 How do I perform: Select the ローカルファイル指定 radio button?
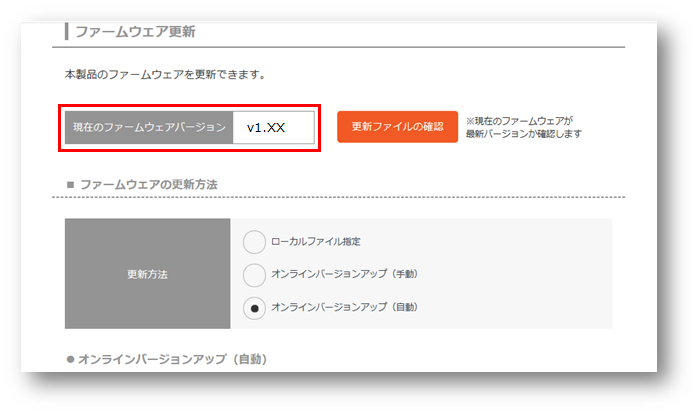255,242
